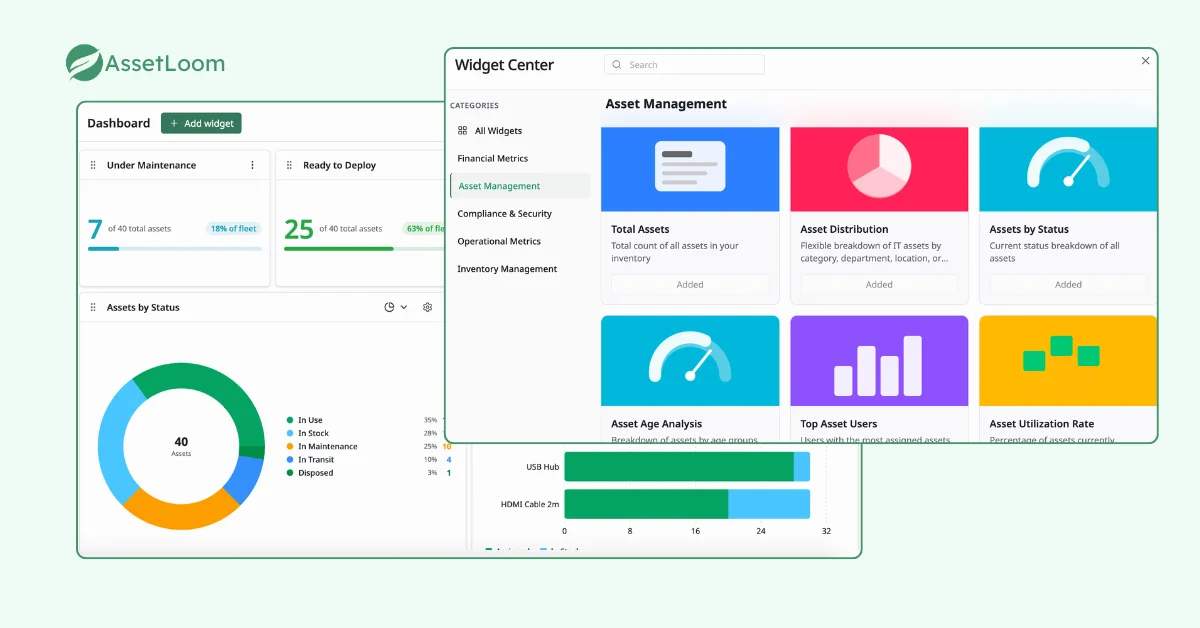Select Compliance & Security category
Screen dimensions: 1200x628
tap(519, 213)
